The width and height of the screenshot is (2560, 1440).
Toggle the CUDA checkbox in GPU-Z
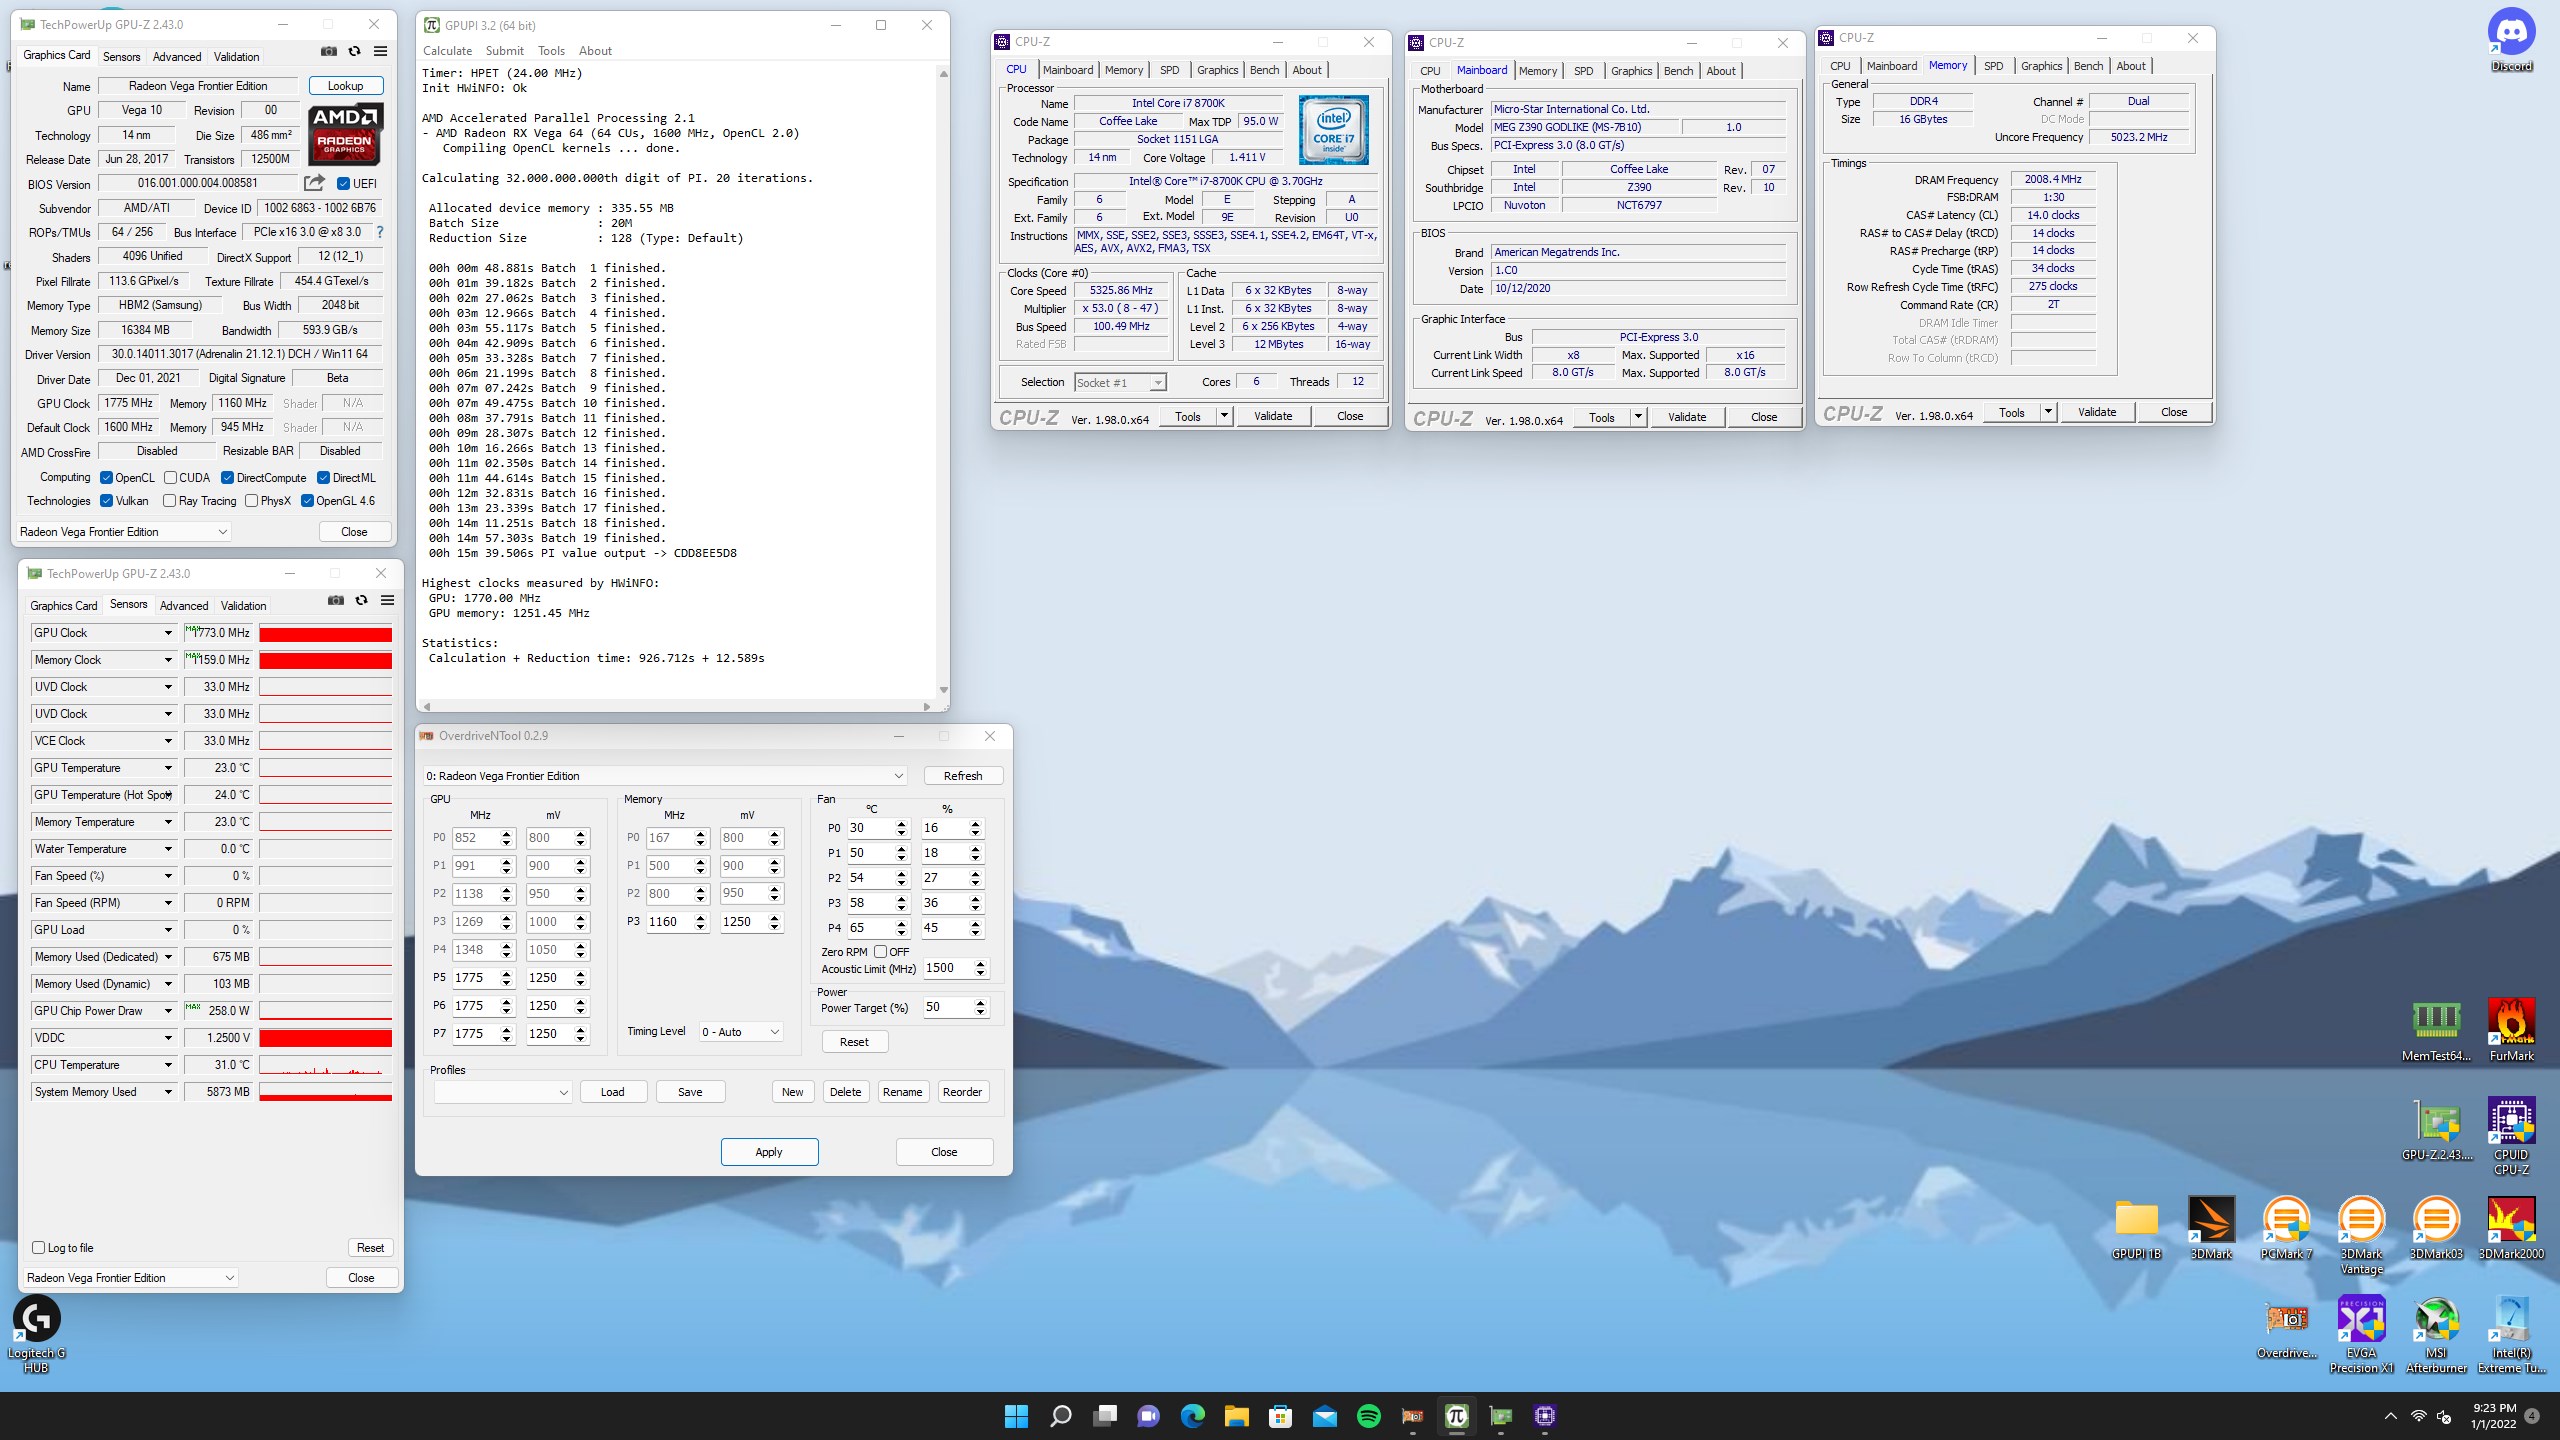point(170,477)
